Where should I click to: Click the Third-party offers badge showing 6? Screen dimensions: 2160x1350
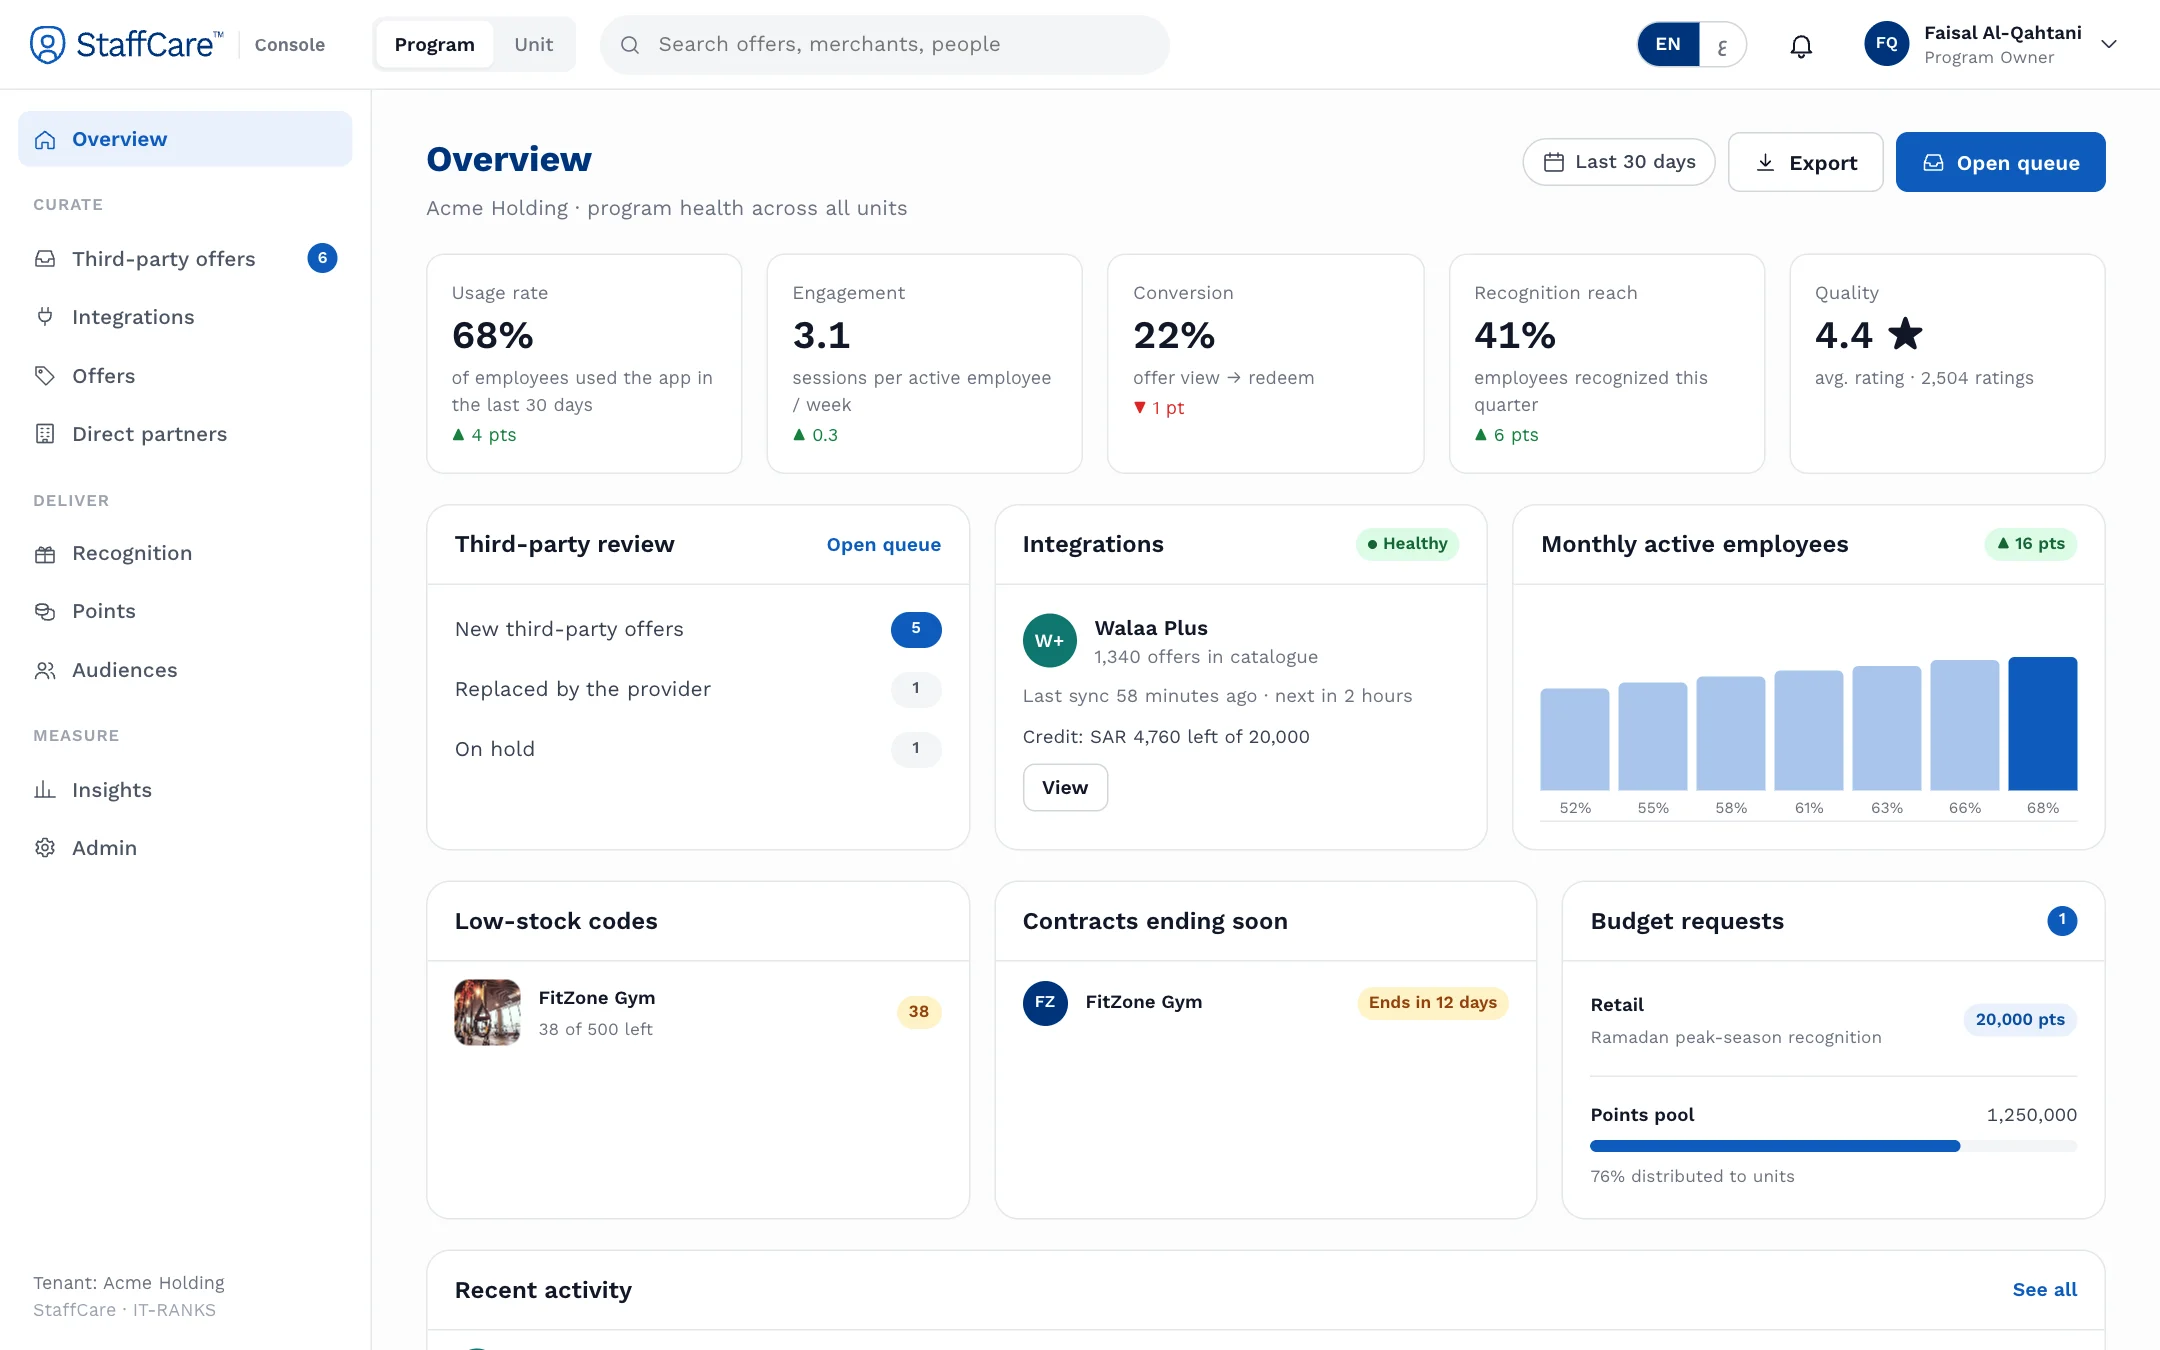322,258
